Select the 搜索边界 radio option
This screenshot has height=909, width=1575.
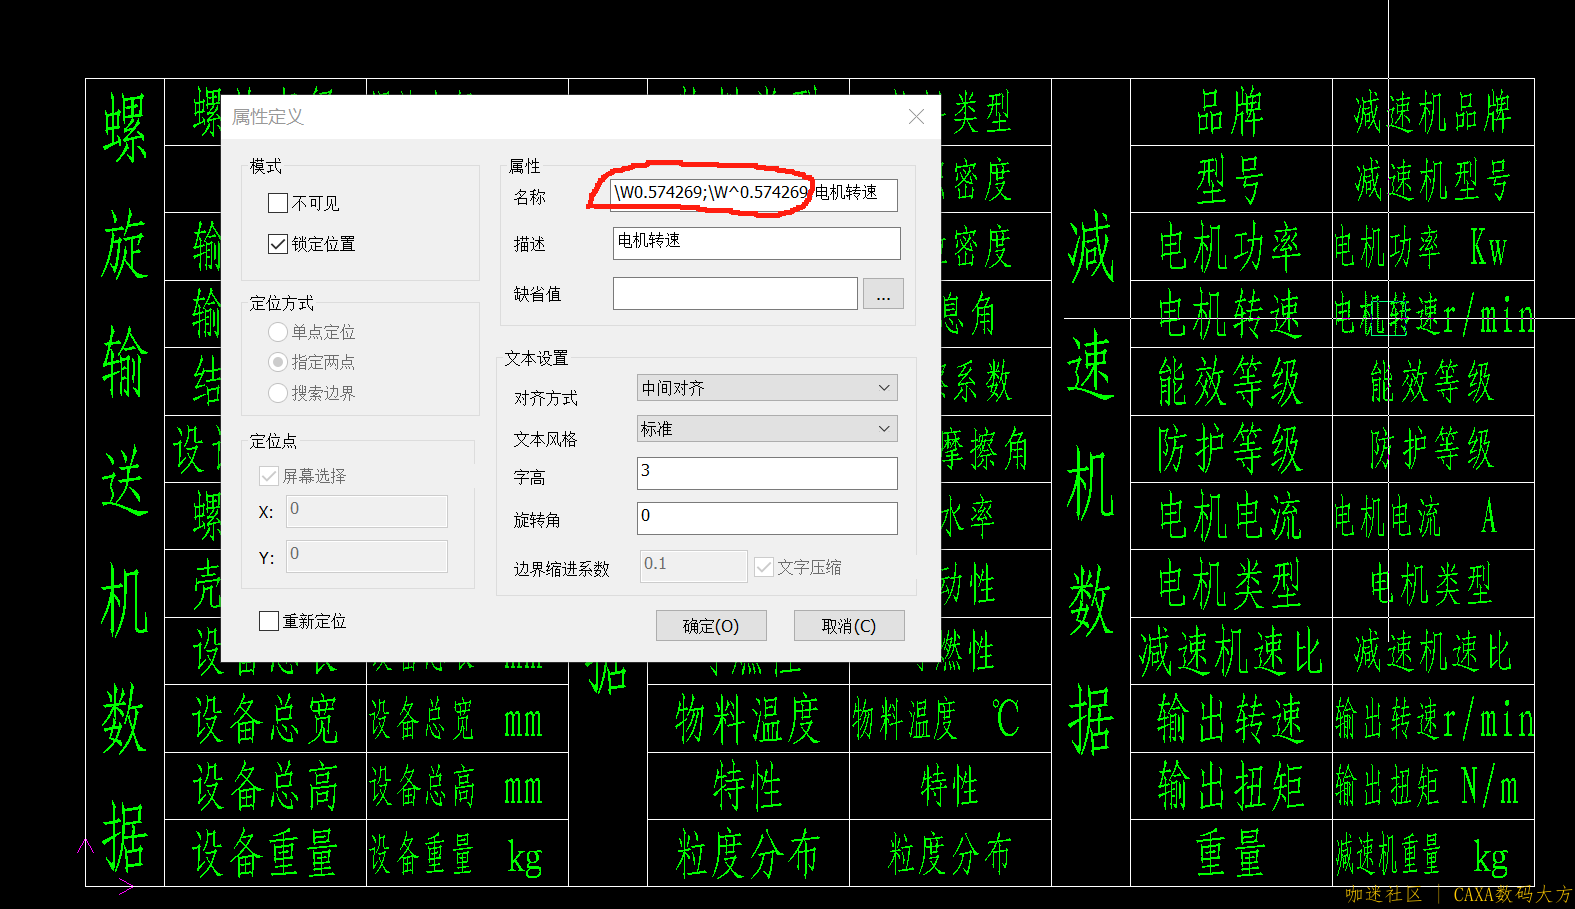point(278,393)
